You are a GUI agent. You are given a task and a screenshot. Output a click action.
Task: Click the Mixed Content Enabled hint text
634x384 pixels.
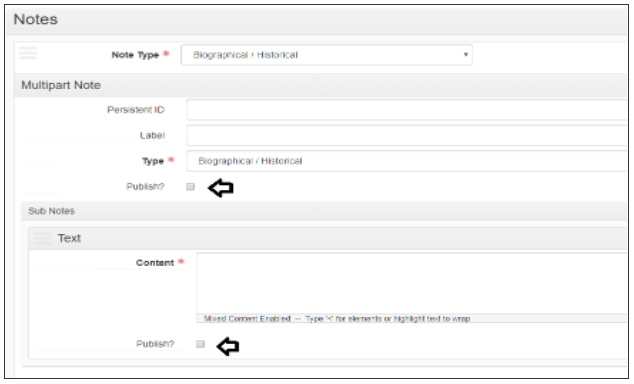(x=337, y=319)
